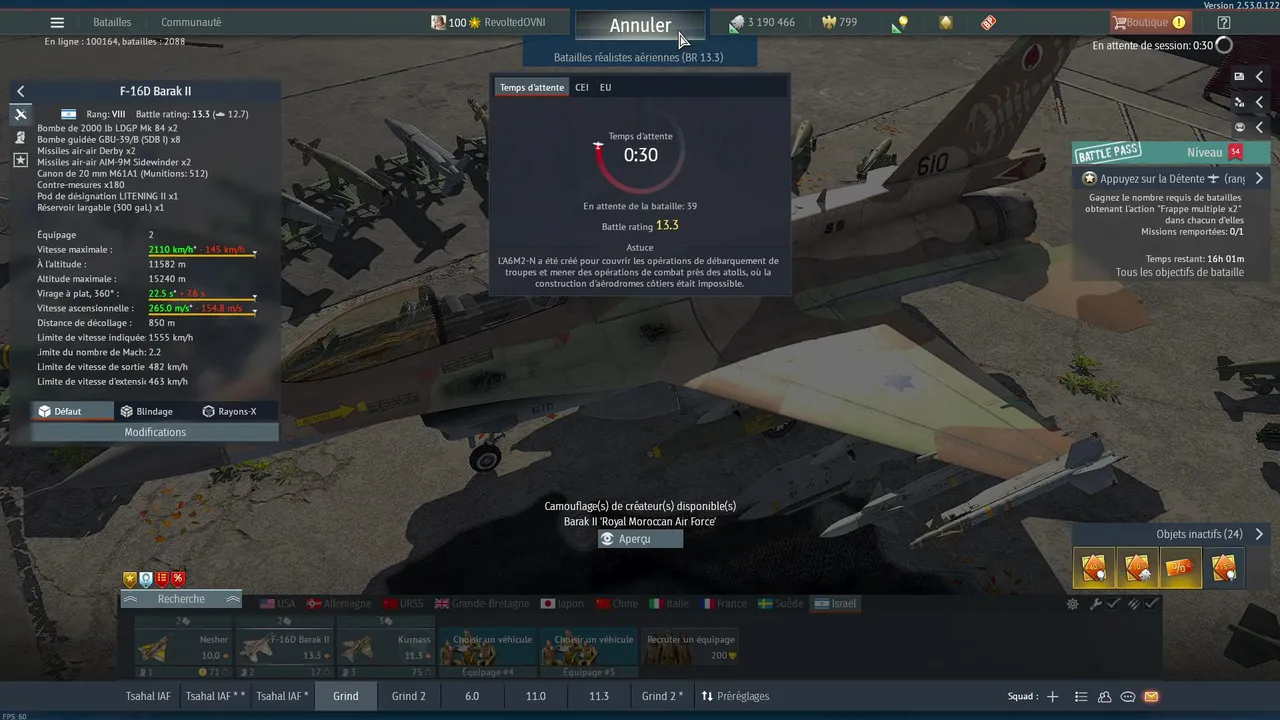Click the Golden Eagles balance 799
This screenshot has width=1280, height=720.
point(839,22)
